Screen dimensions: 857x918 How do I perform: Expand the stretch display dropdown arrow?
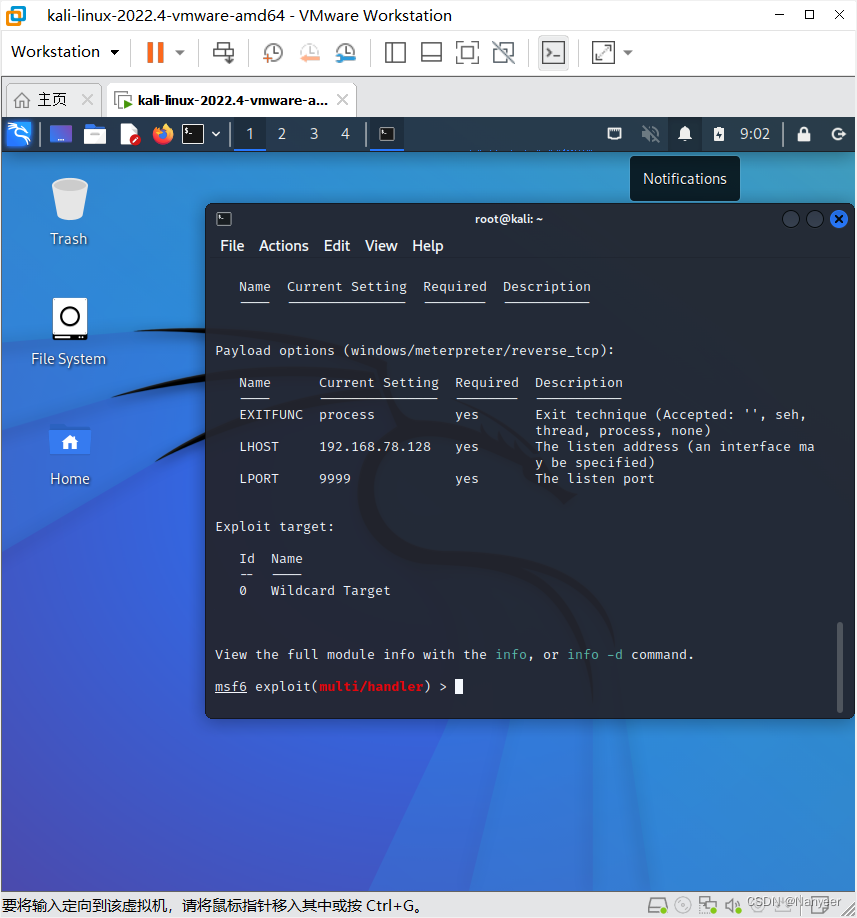(x=628, y=52)
